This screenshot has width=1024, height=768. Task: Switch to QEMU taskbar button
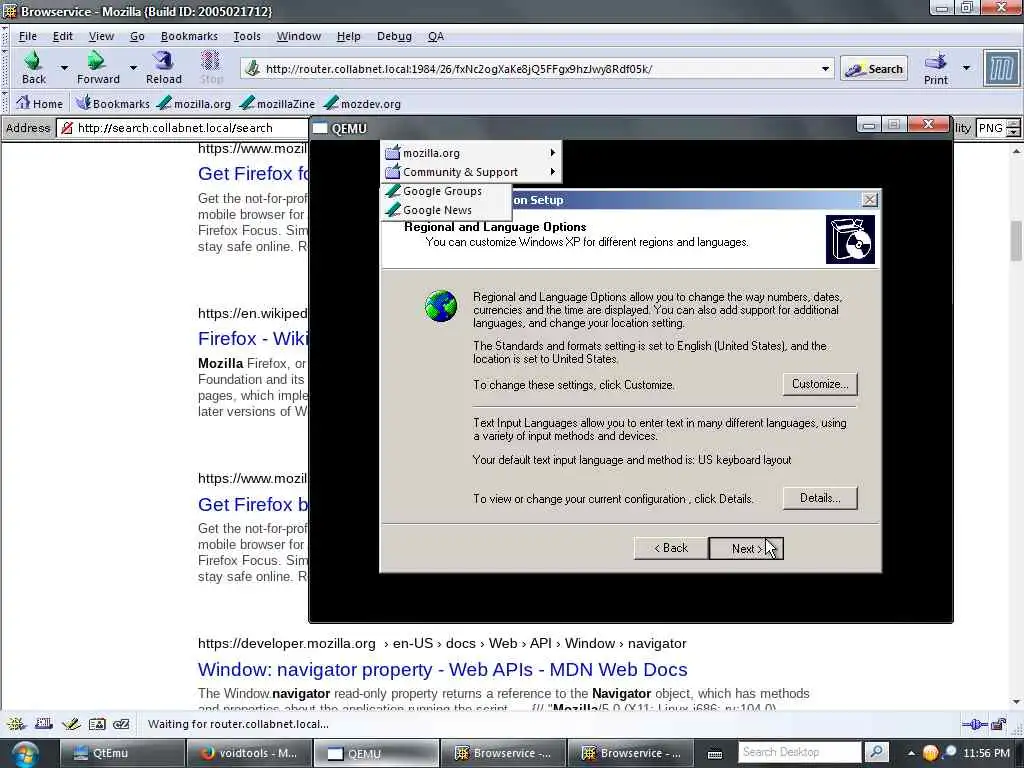376,753
